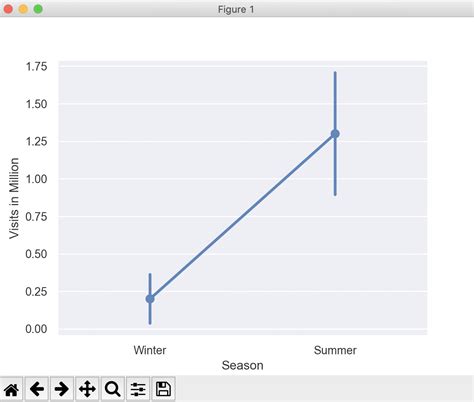474x402 pixels.
Task: Click the Summer x-axis tick label
Action: tap(335, 350)
